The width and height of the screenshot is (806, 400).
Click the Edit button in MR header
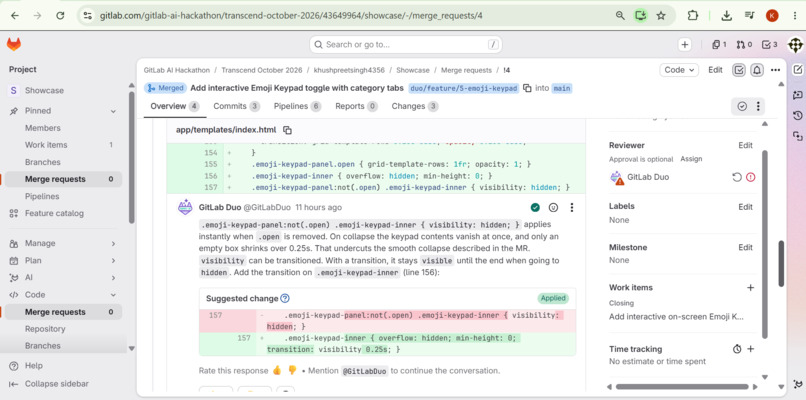(716, 70)
